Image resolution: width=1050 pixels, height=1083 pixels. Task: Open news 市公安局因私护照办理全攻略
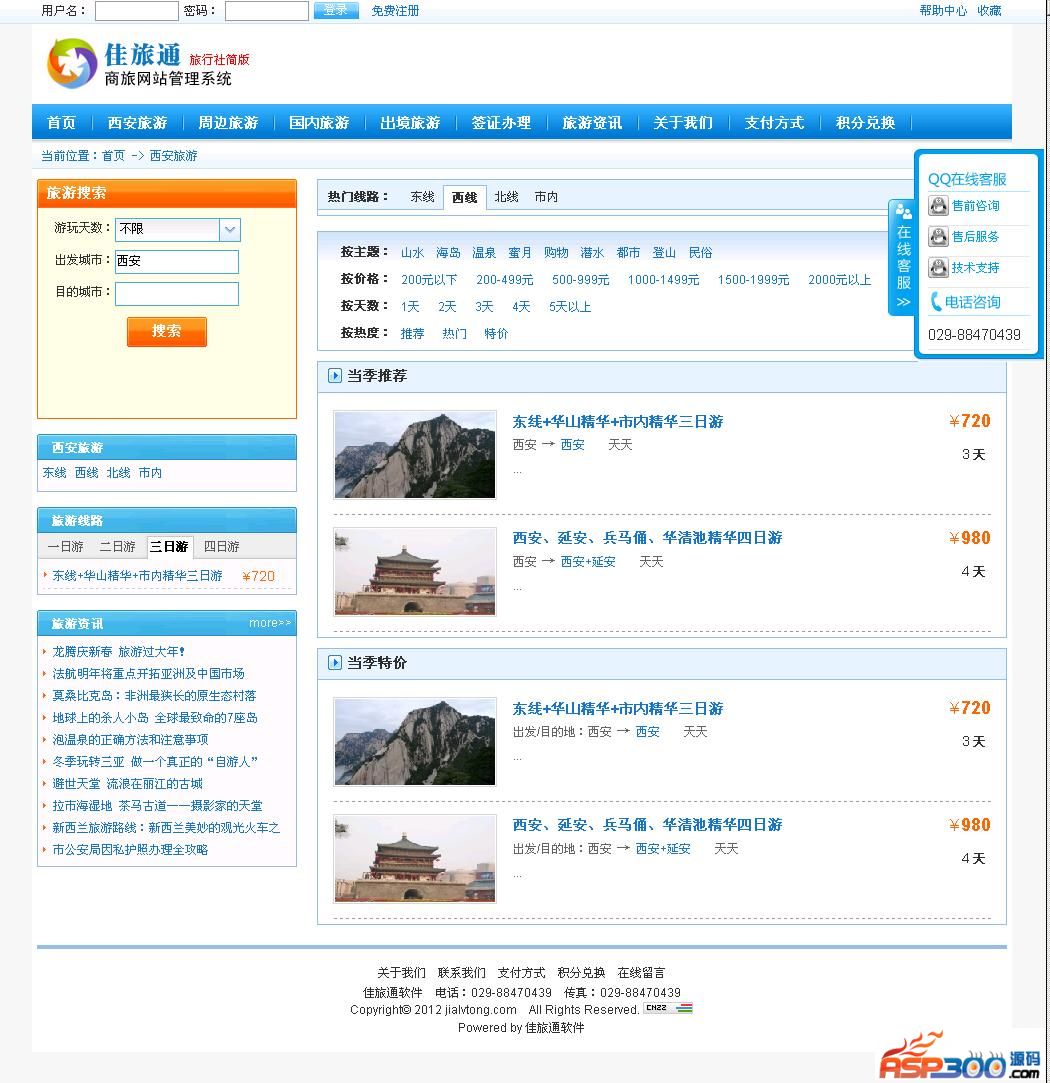tap(130, 850)
